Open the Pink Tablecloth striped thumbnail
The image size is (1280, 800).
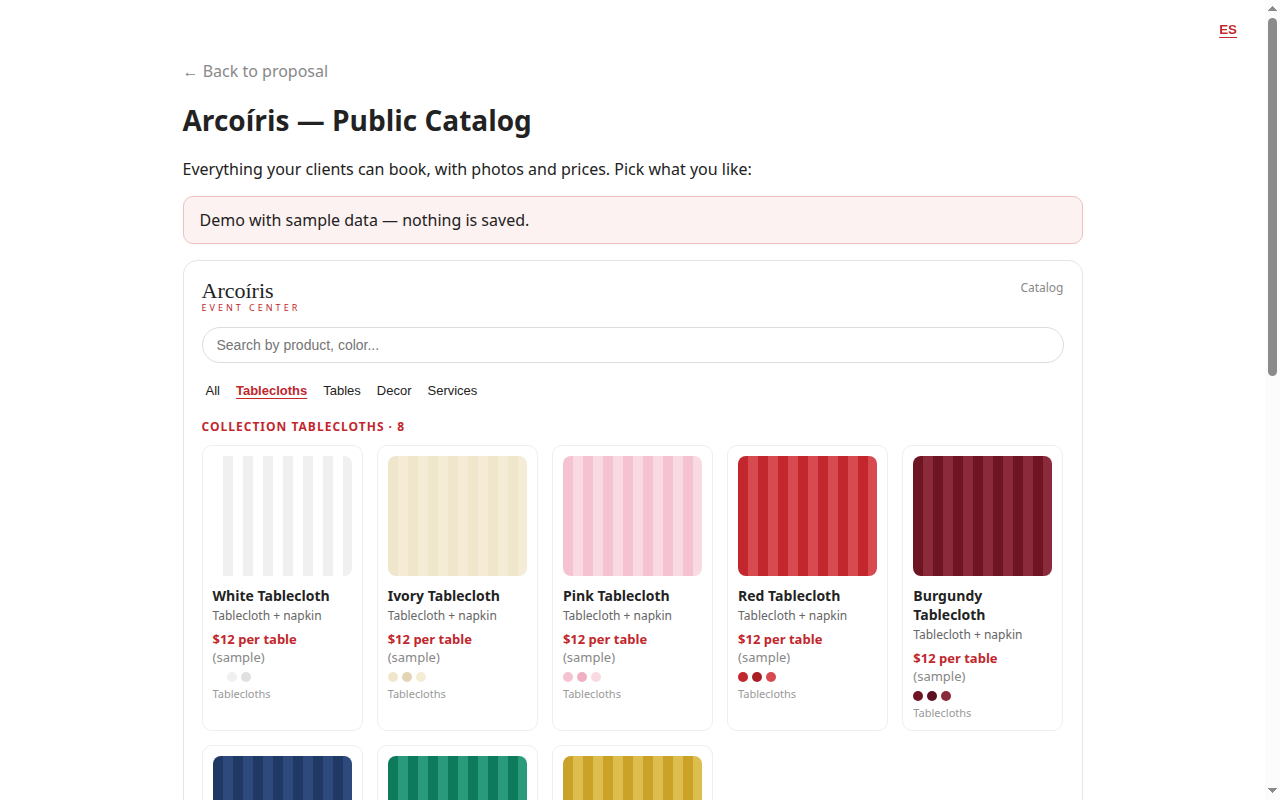tap(632, 516)
